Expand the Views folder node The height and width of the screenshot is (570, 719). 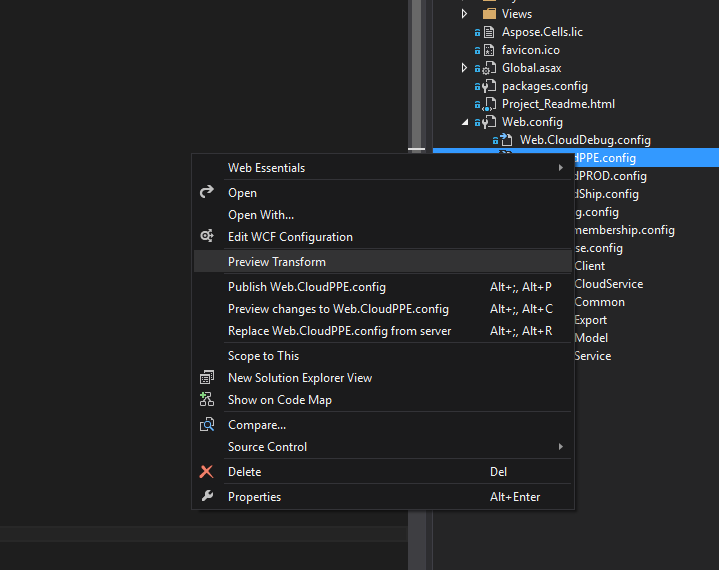(x=465, y=14)
